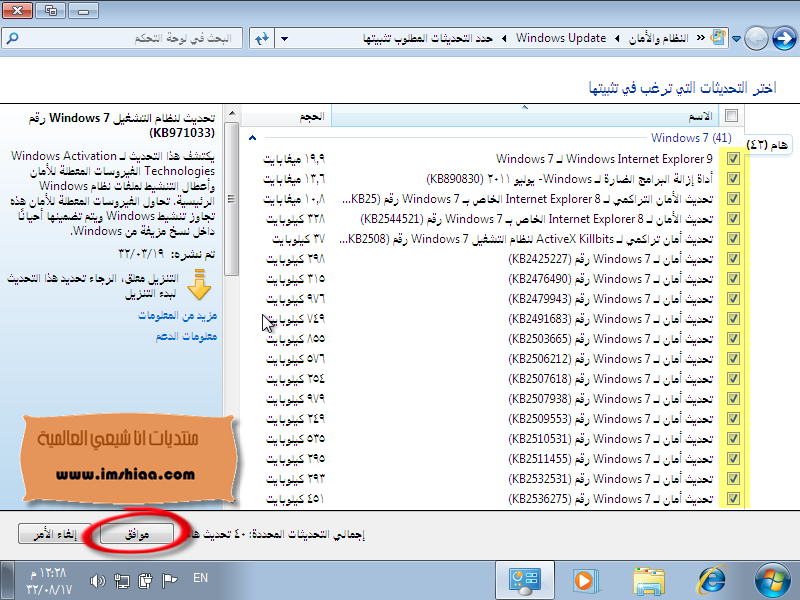The width and height of the screenshot is (800, 600).
Task: Click the details pane scrollbar thumb
Action: 232,199
